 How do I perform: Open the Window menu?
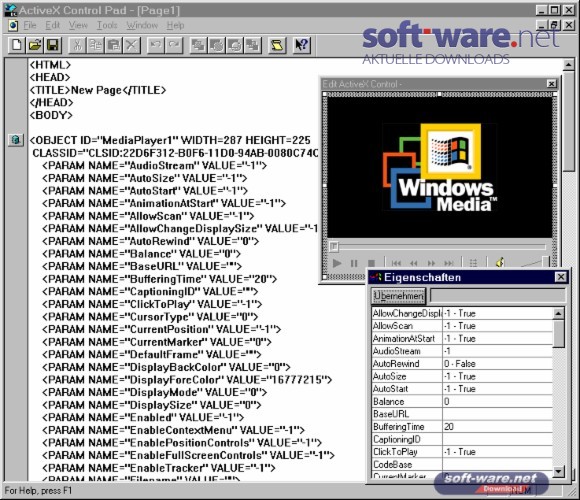(x=142, y=26)
